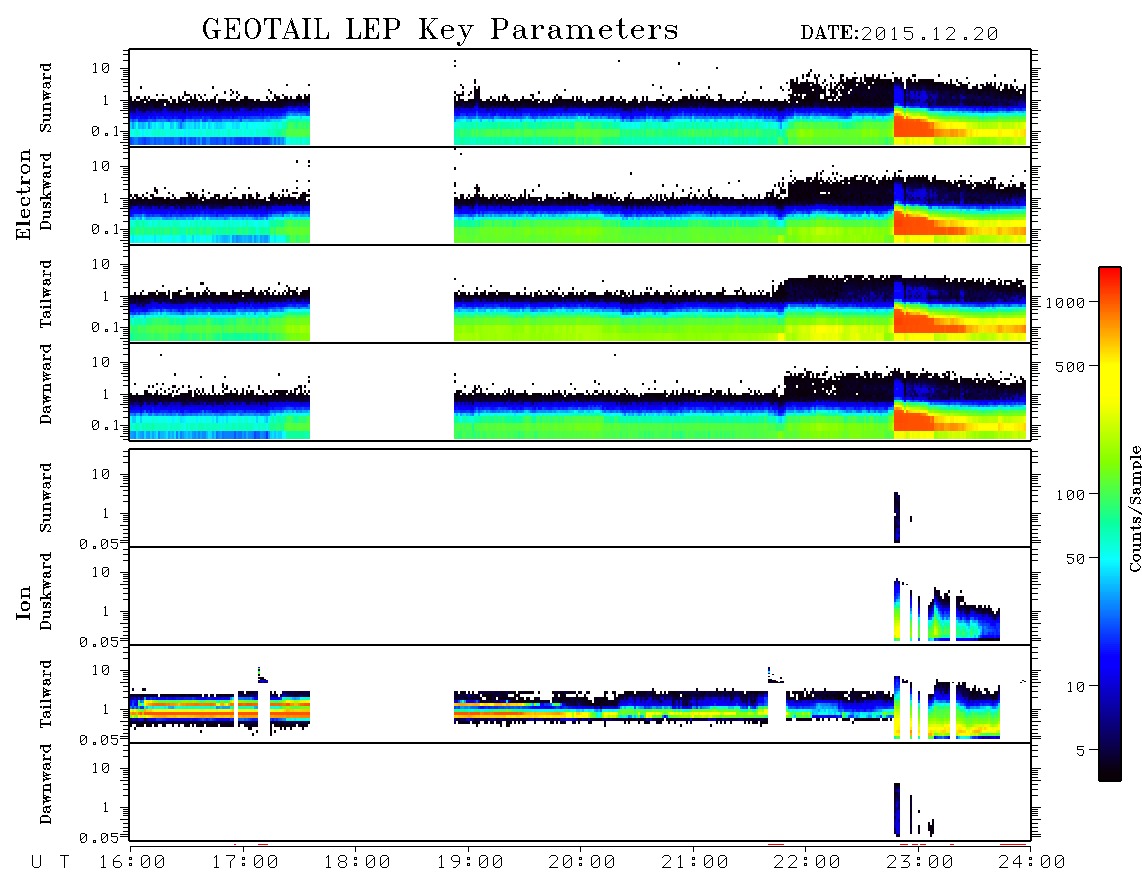Click the 20:00 time axis label

pos(582,863)
